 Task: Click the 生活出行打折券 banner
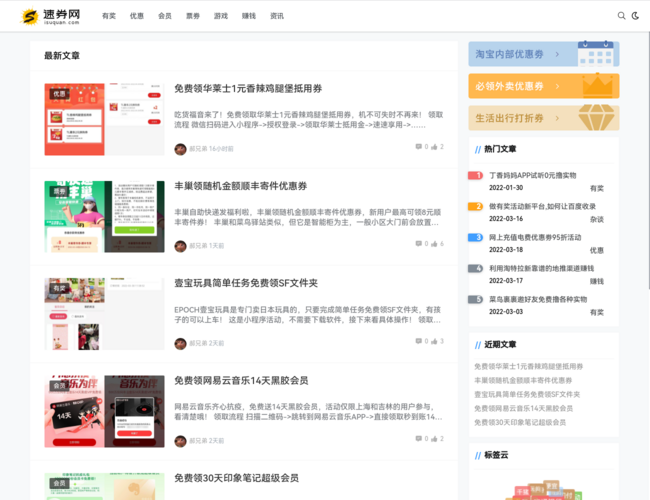tap(544, 118)
